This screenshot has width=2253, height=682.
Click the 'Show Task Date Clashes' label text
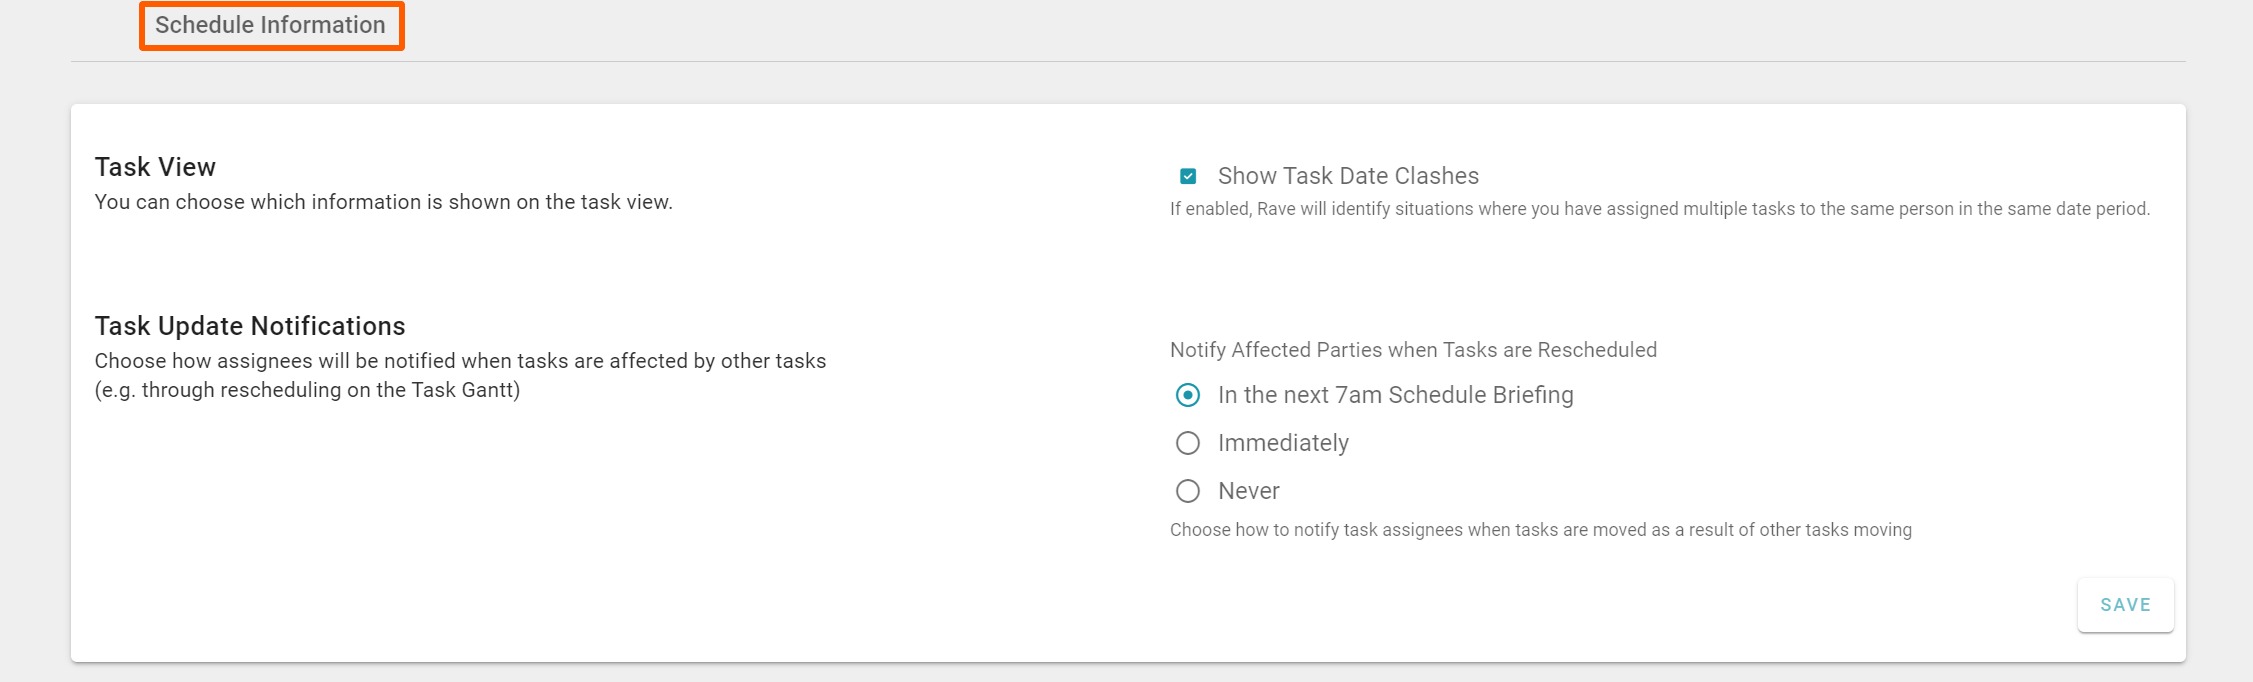(x=1348, y=176)
